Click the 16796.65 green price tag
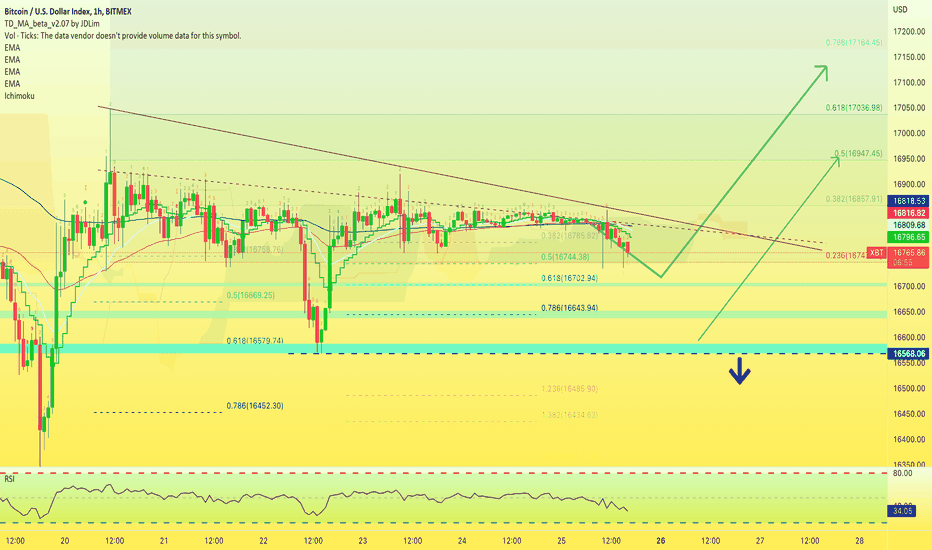932x550 pixels. click(908, 237)
